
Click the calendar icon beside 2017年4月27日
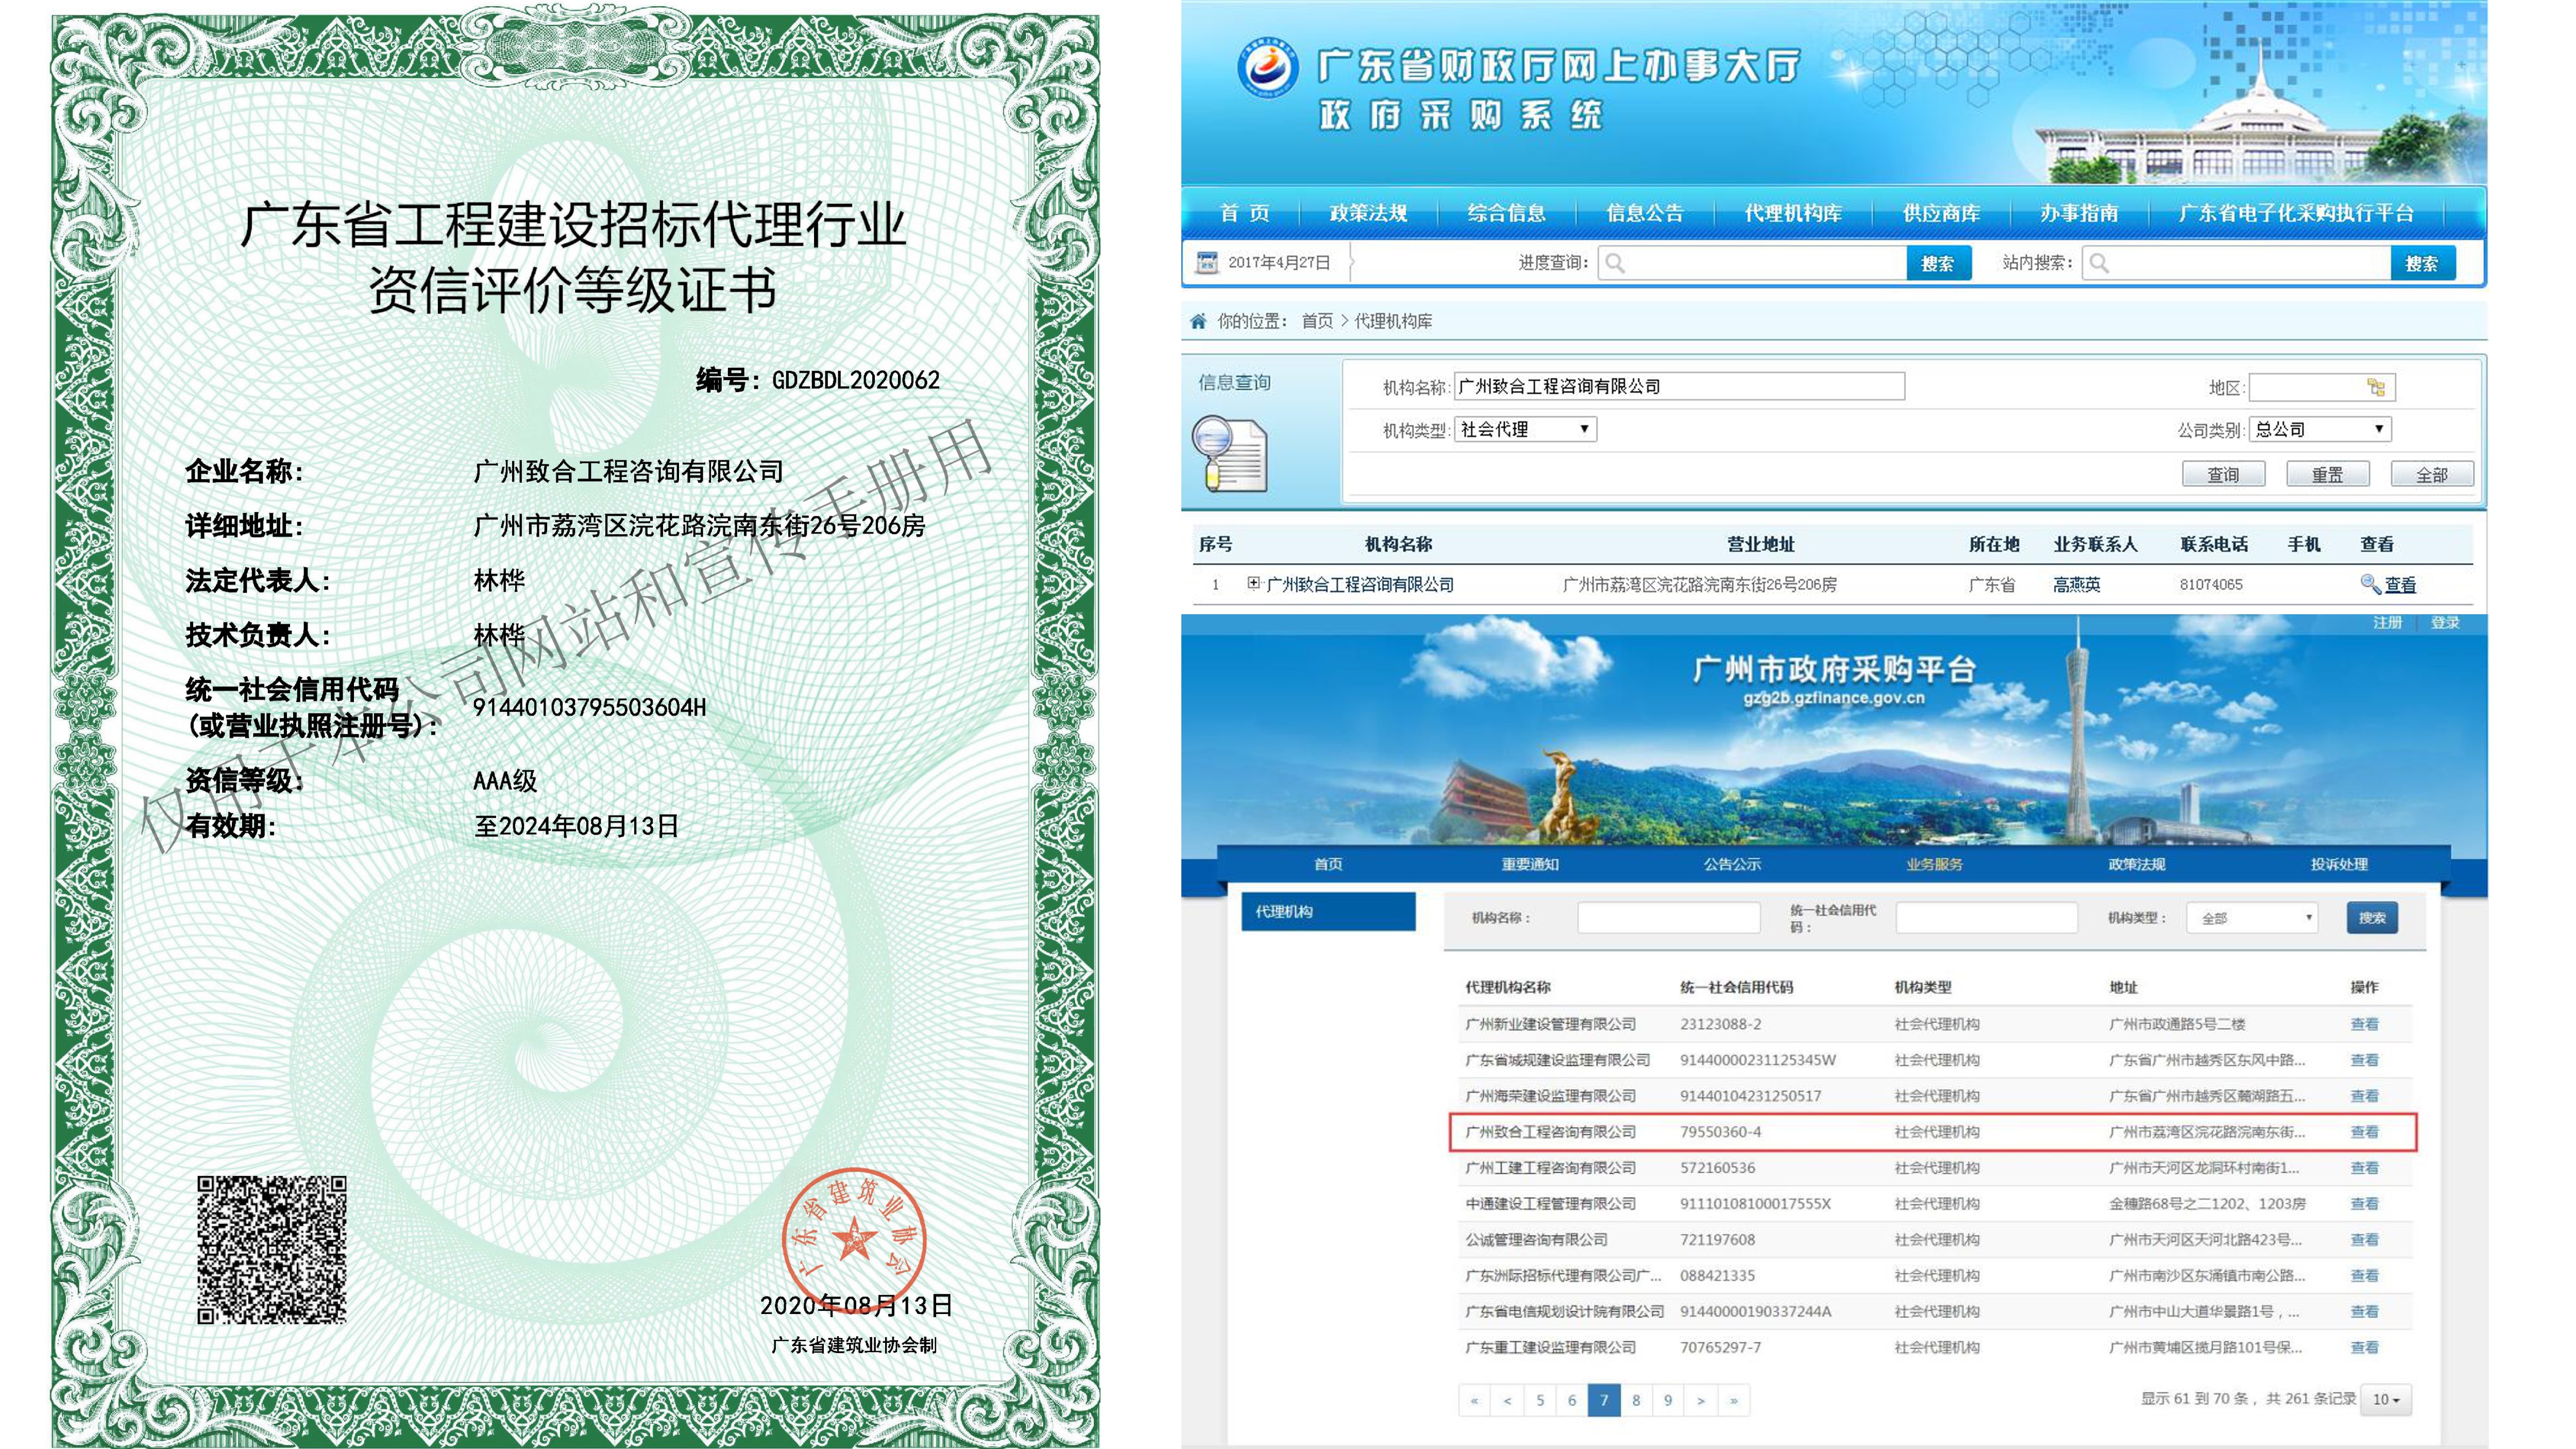pyautogui.click(x=1207, y=262)
